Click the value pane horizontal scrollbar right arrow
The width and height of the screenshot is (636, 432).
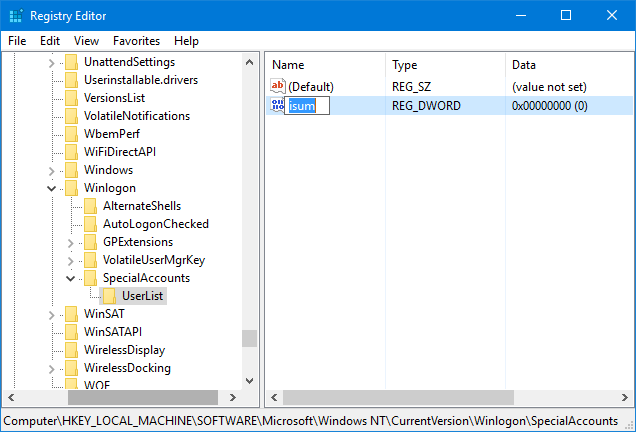[625, 398]
